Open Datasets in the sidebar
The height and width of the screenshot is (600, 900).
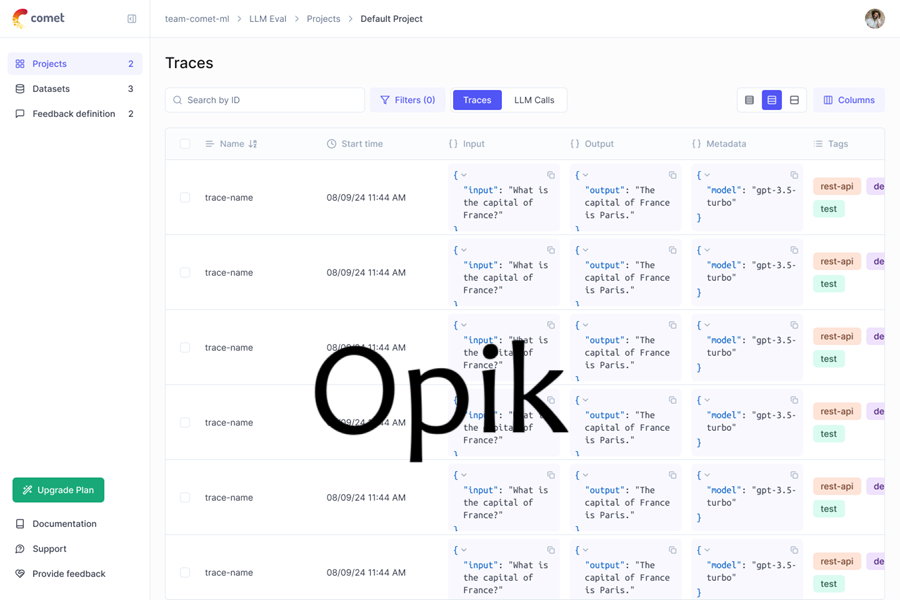51,89
